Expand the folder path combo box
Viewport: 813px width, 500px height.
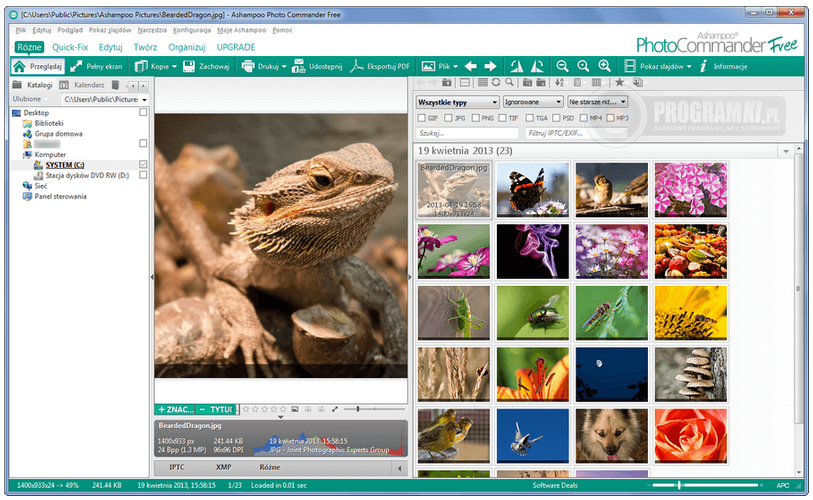[x=144, y=100]
